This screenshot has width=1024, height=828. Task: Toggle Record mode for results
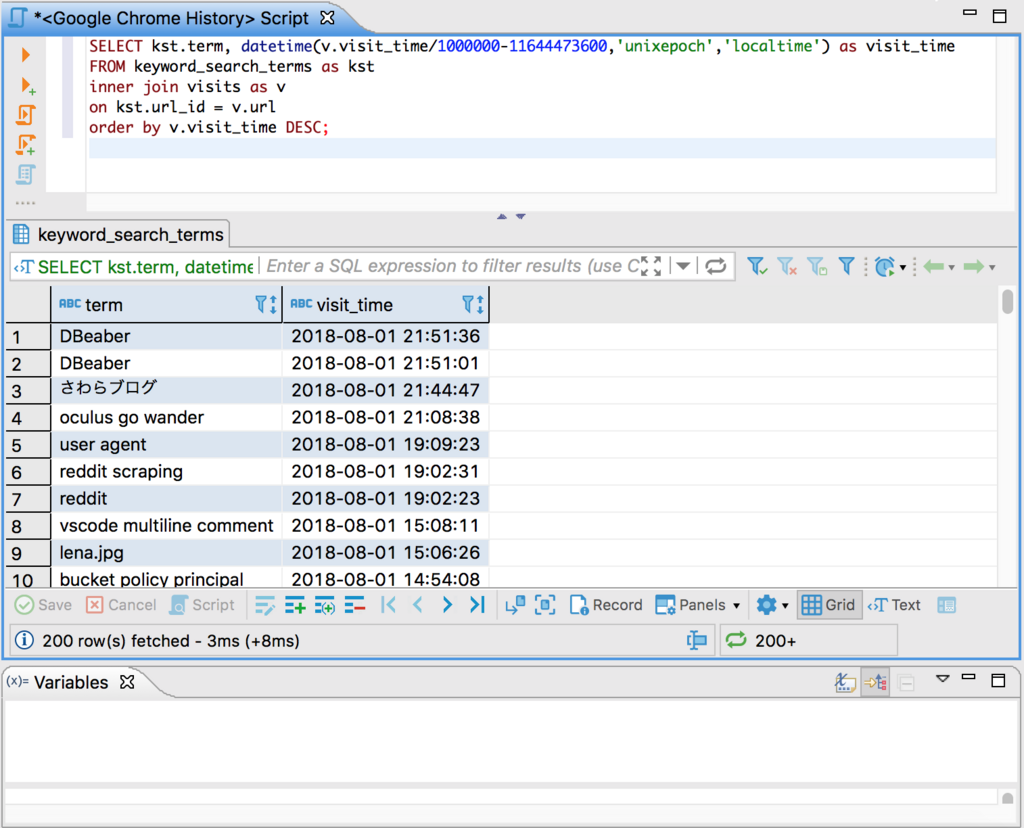(x=606, y=605)
